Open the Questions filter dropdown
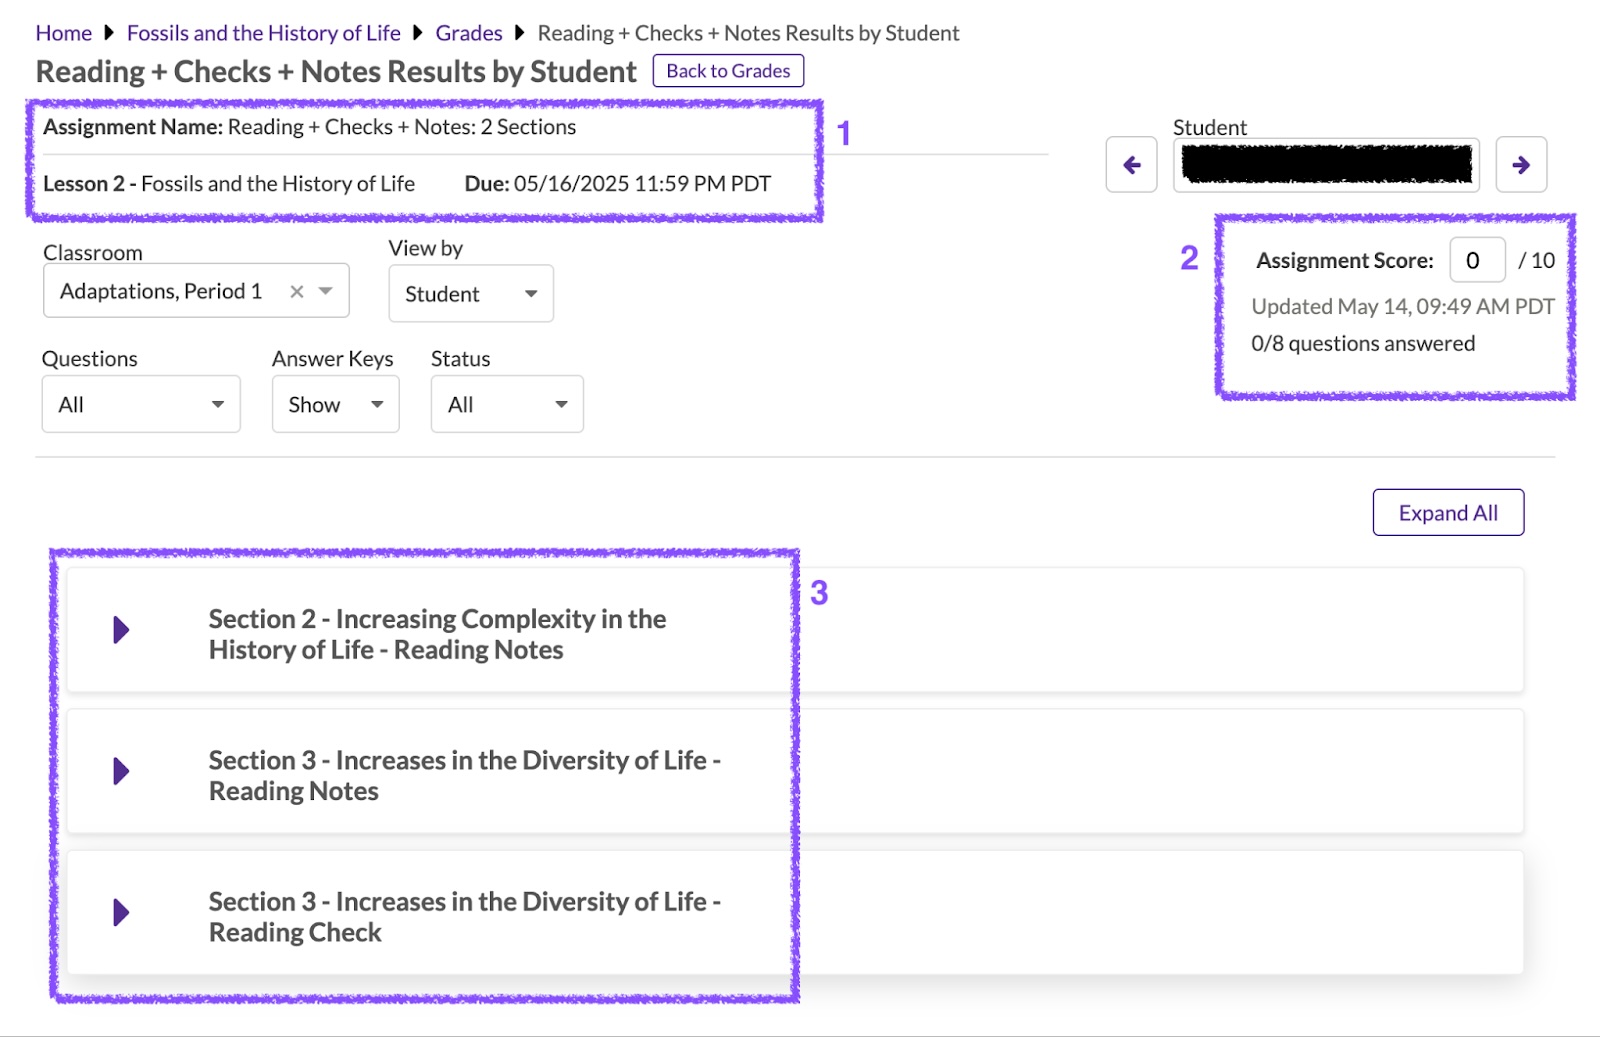Image resolution: width=1600 pixels, height=1037 pixels. [x=141, y=404]
